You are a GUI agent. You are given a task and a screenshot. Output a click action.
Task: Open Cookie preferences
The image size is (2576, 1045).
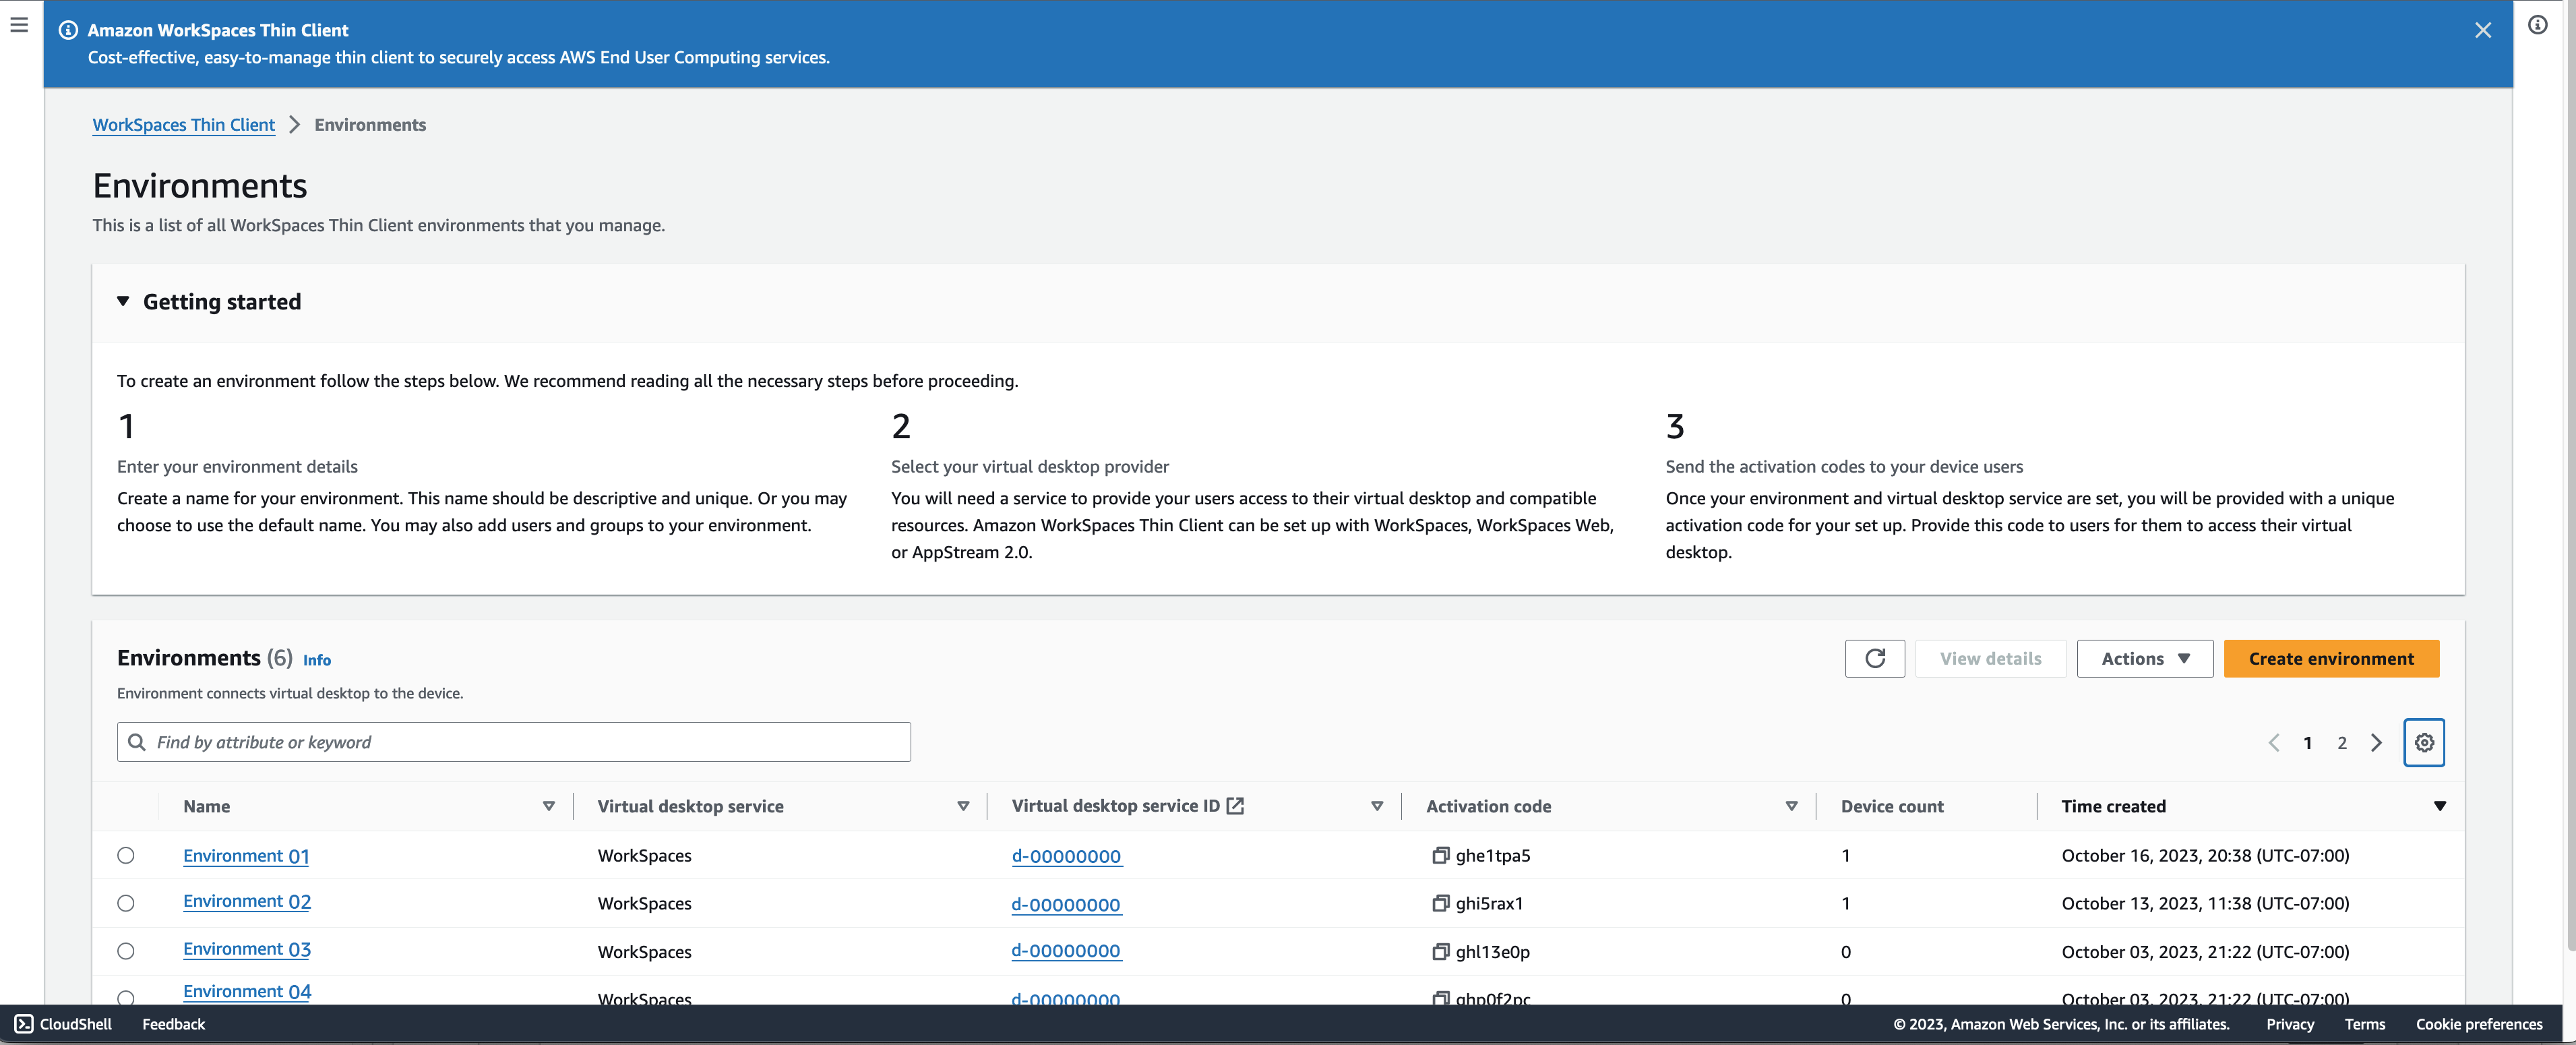click(2479, 1024)
